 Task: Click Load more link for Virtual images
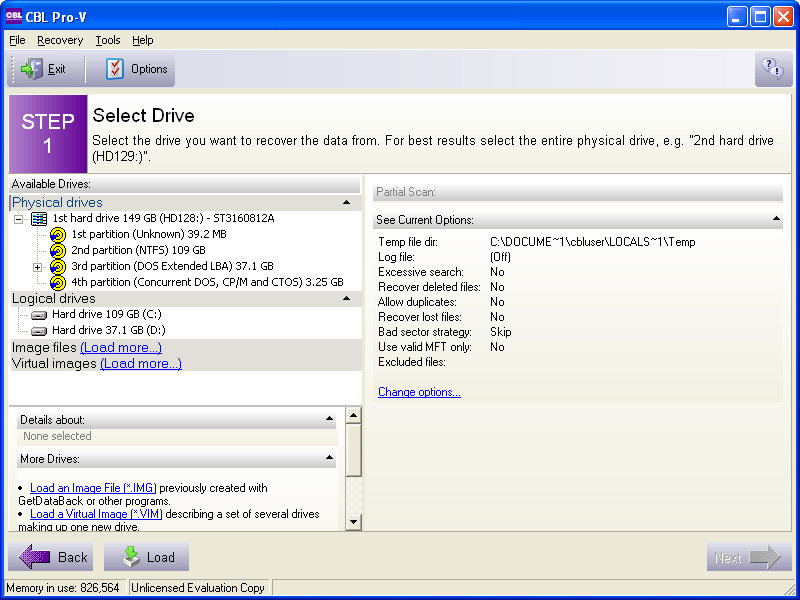(141, 363)
